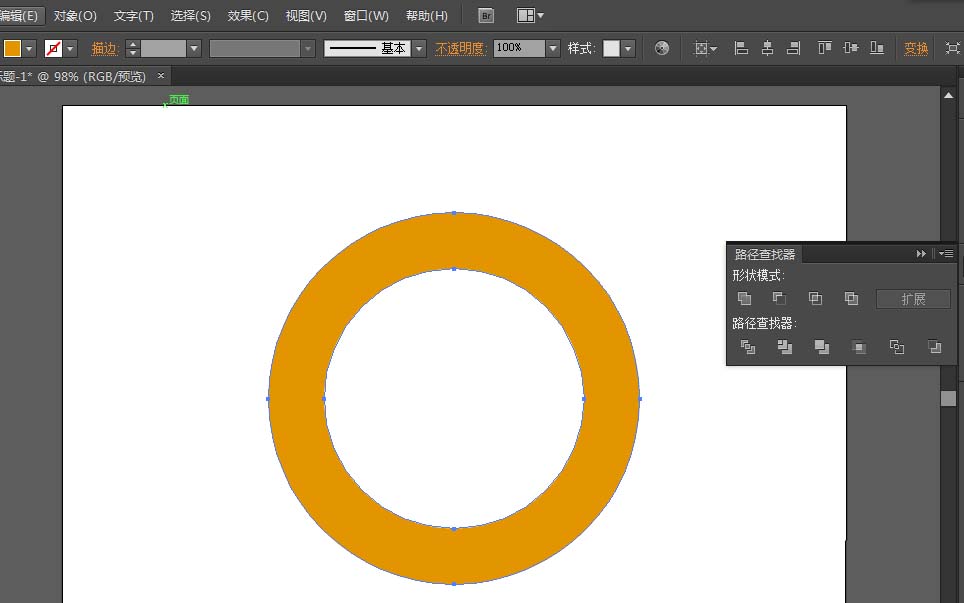964x603 pixels.
Task: Open the opacity percentage dropdown
Action: (x=555, y=47)
